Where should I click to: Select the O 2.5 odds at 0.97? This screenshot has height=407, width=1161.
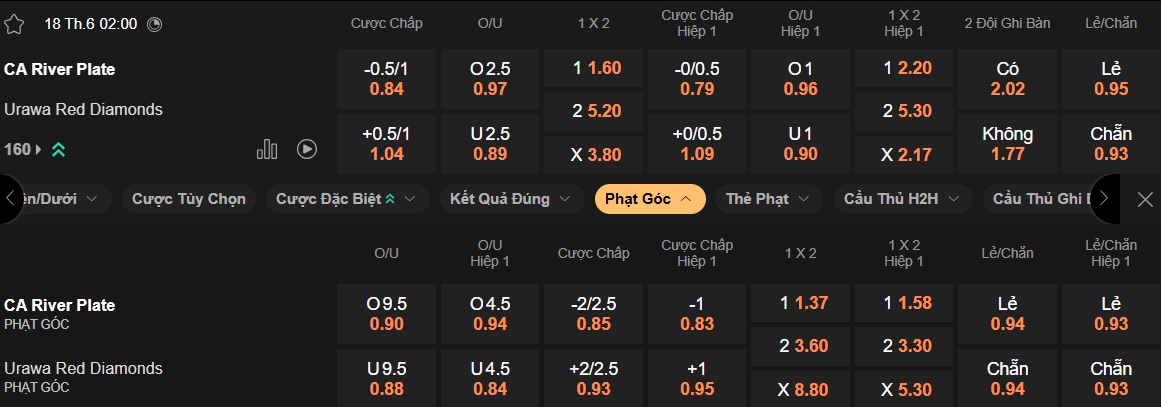pos(490,79)
